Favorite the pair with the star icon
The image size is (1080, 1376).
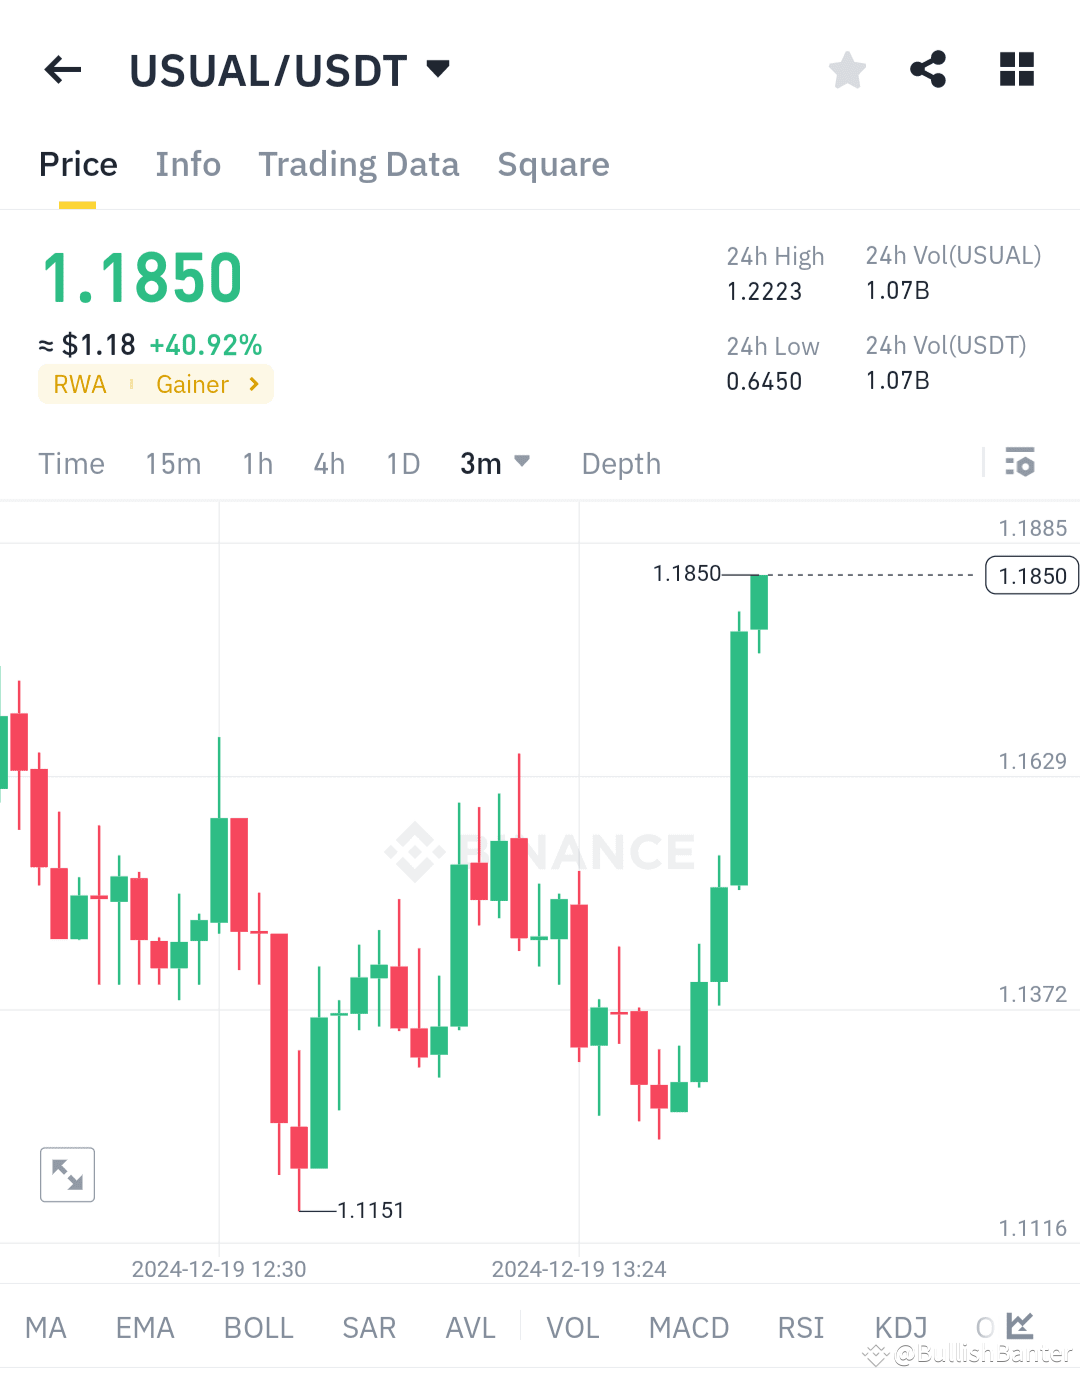[847, 69]
